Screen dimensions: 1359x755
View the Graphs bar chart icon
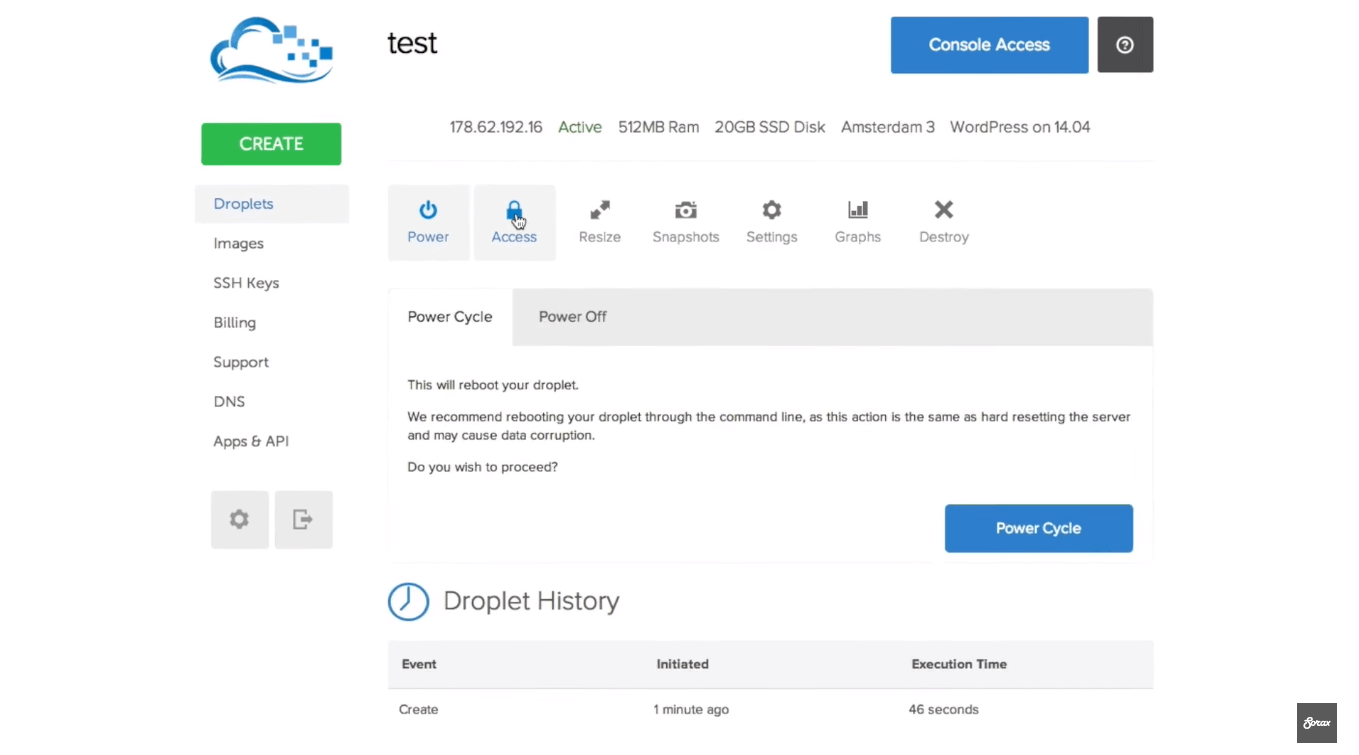point(858,211)
